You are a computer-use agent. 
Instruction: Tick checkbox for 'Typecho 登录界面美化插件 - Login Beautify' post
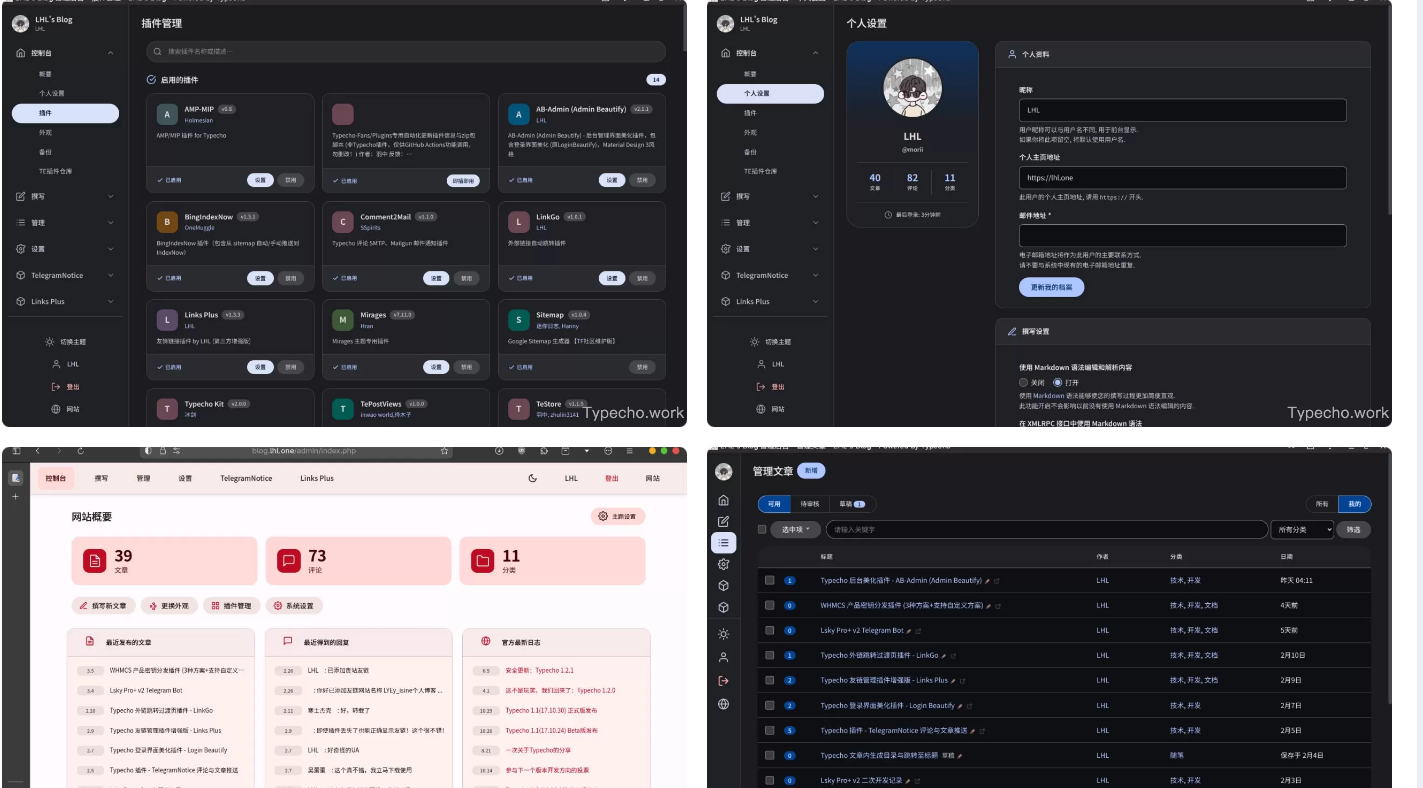[769, 705]
